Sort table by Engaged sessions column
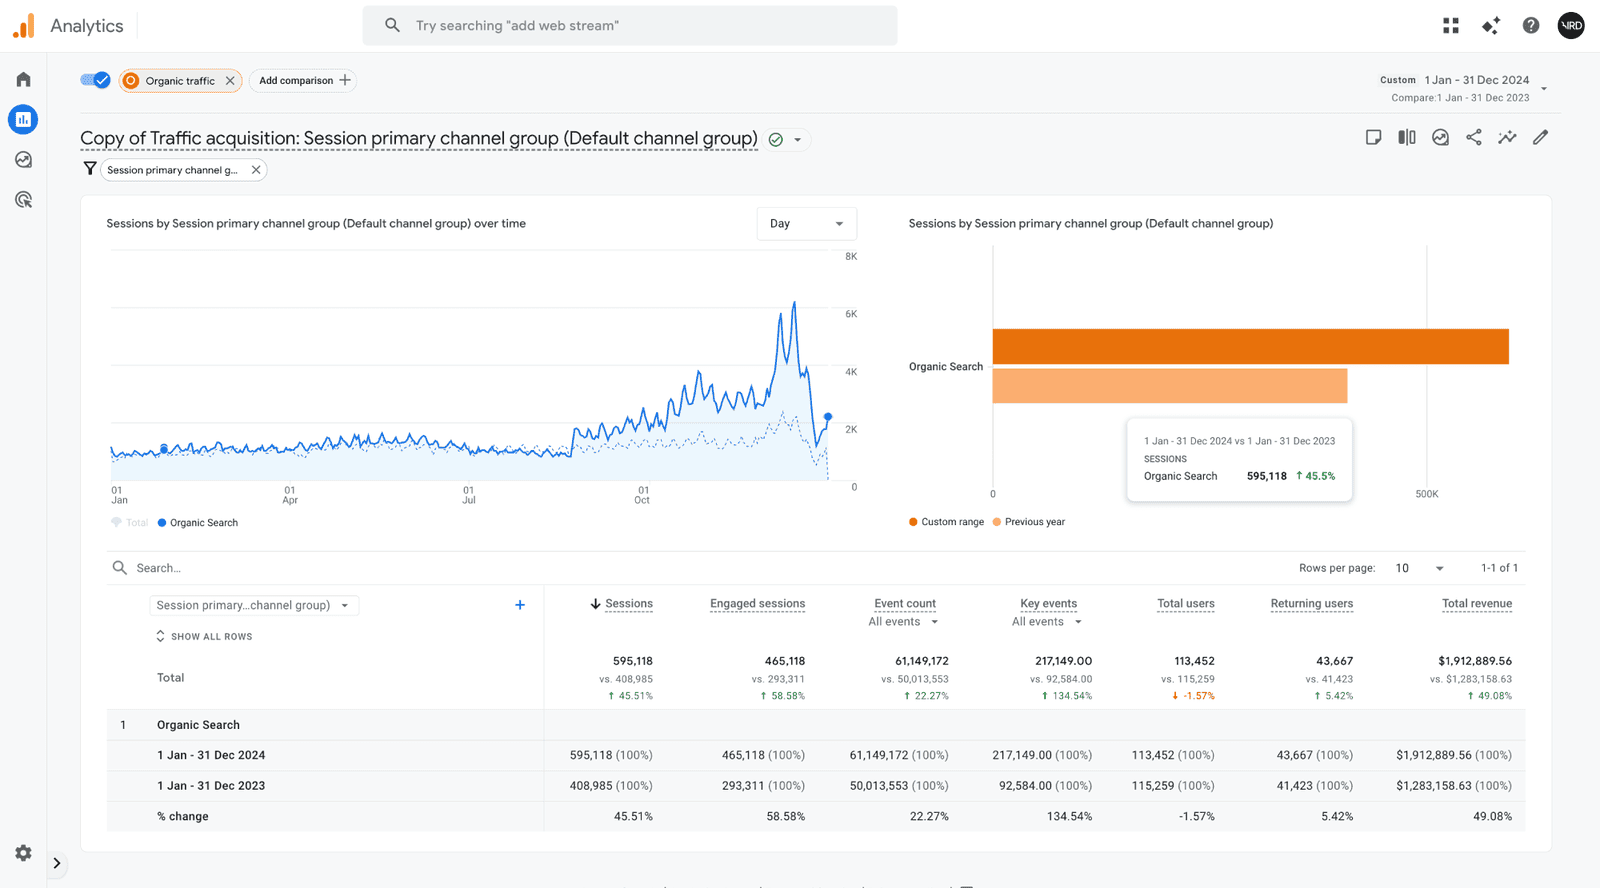Viewport: 1600px width, 888px height. coord(757,604)
